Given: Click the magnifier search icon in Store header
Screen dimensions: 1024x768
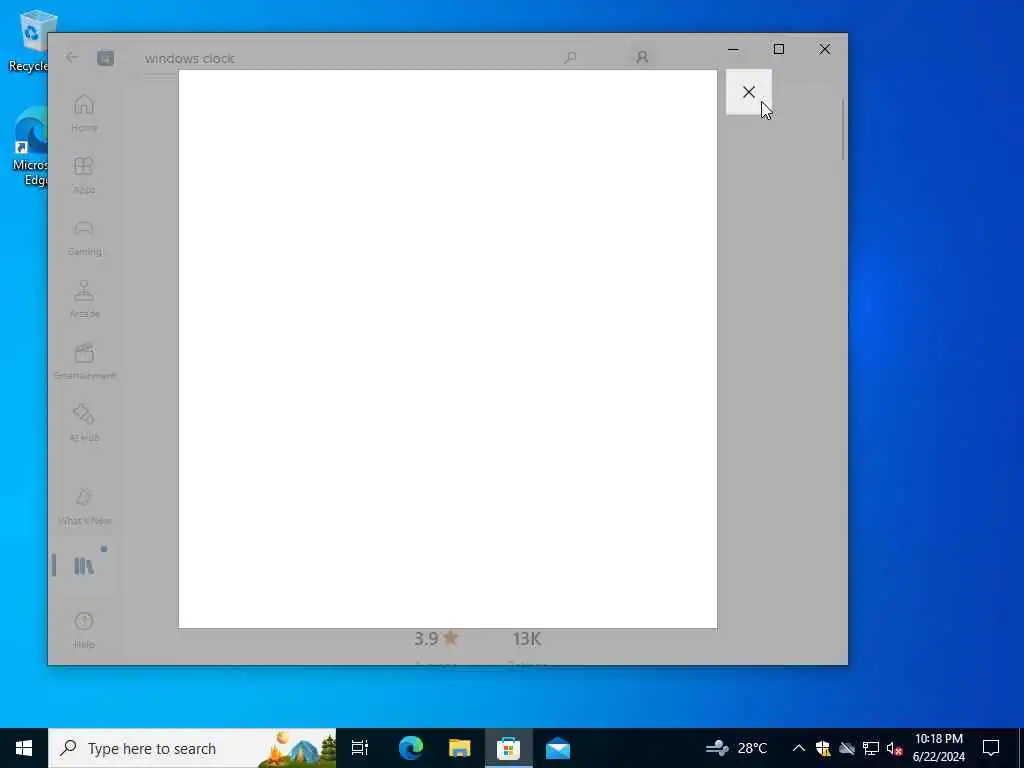Looking at the screenshot, I should (x=570, y=57).
